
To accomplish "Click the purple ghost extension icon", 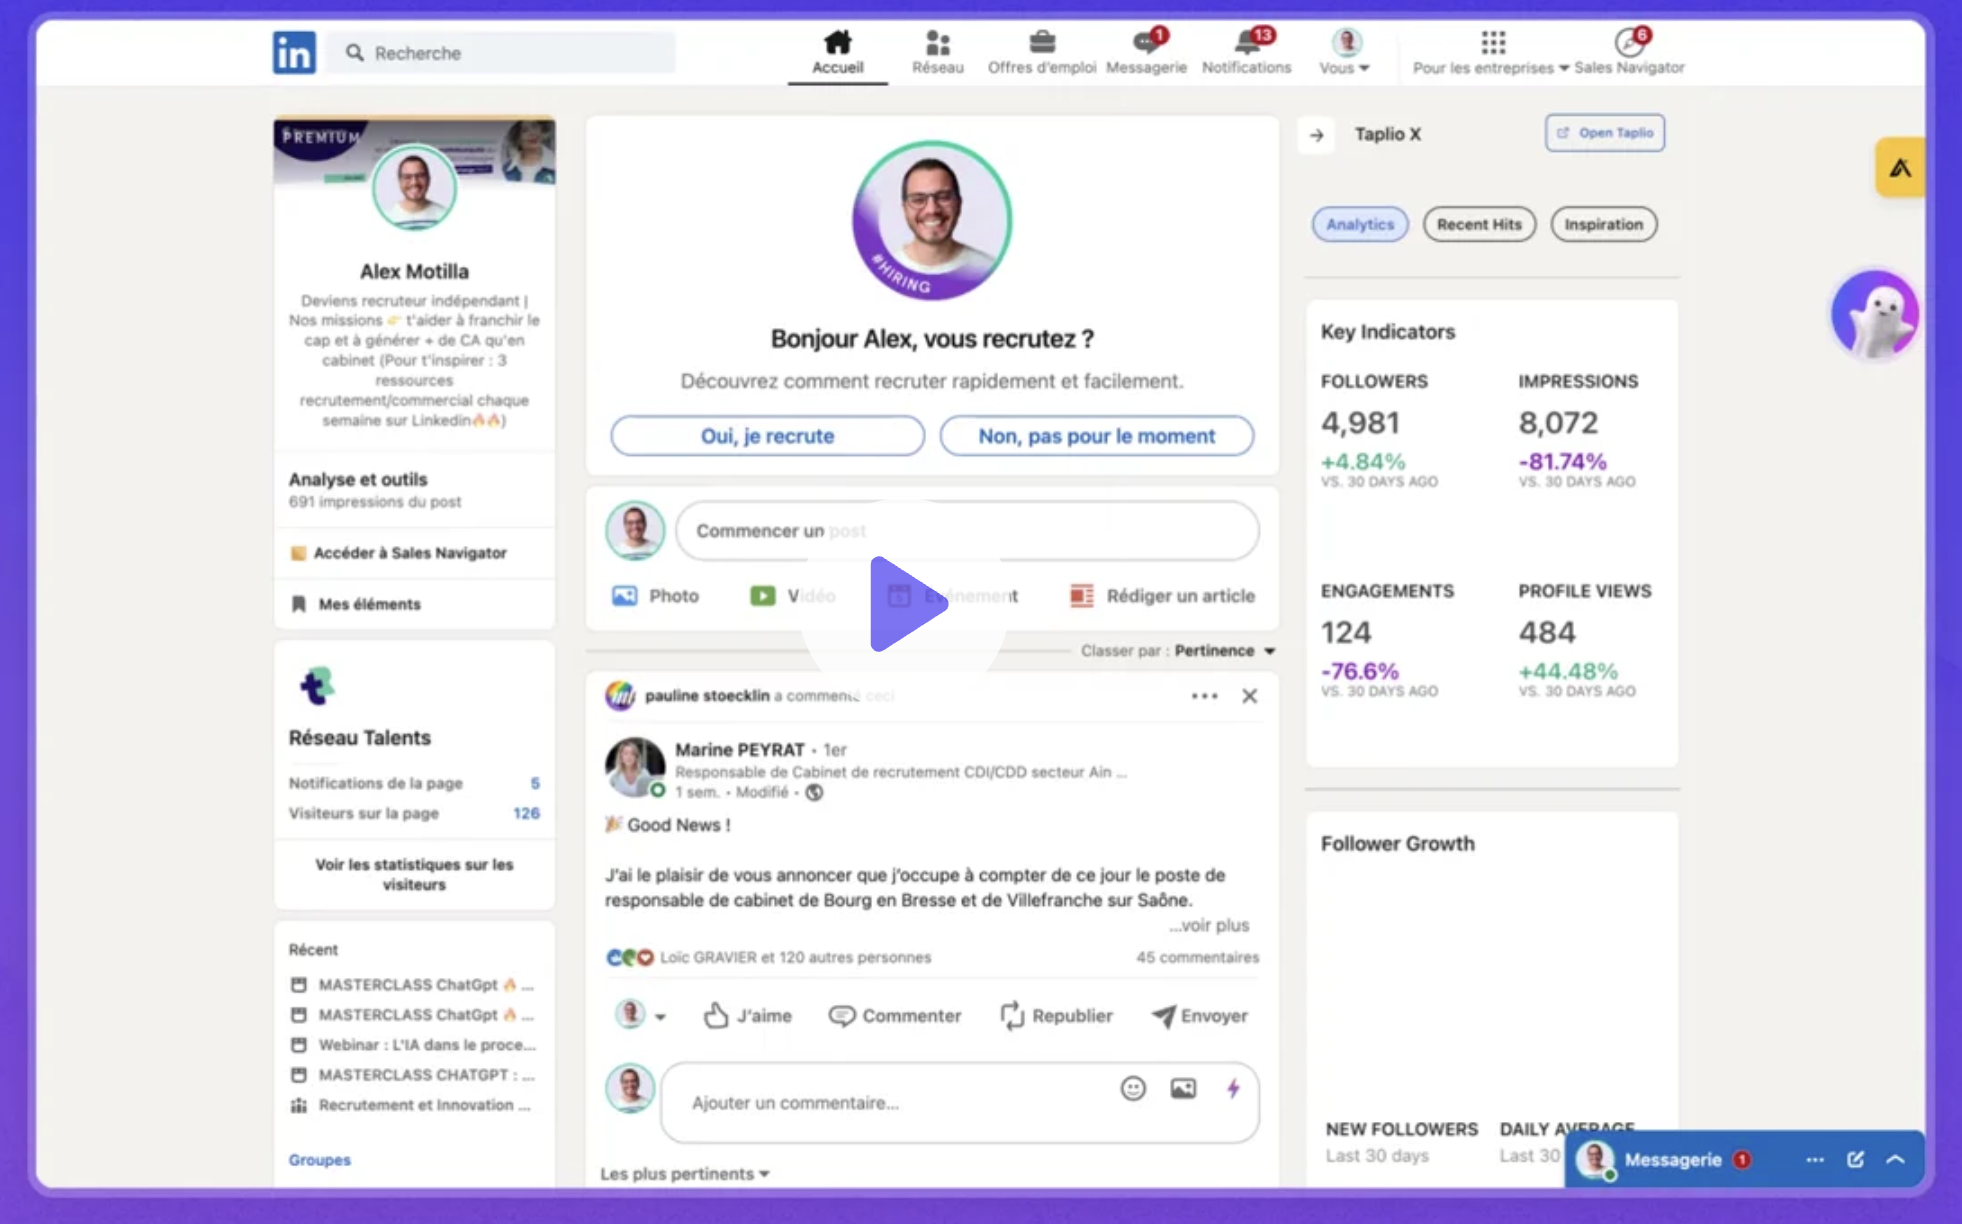I will point(1874,315).
